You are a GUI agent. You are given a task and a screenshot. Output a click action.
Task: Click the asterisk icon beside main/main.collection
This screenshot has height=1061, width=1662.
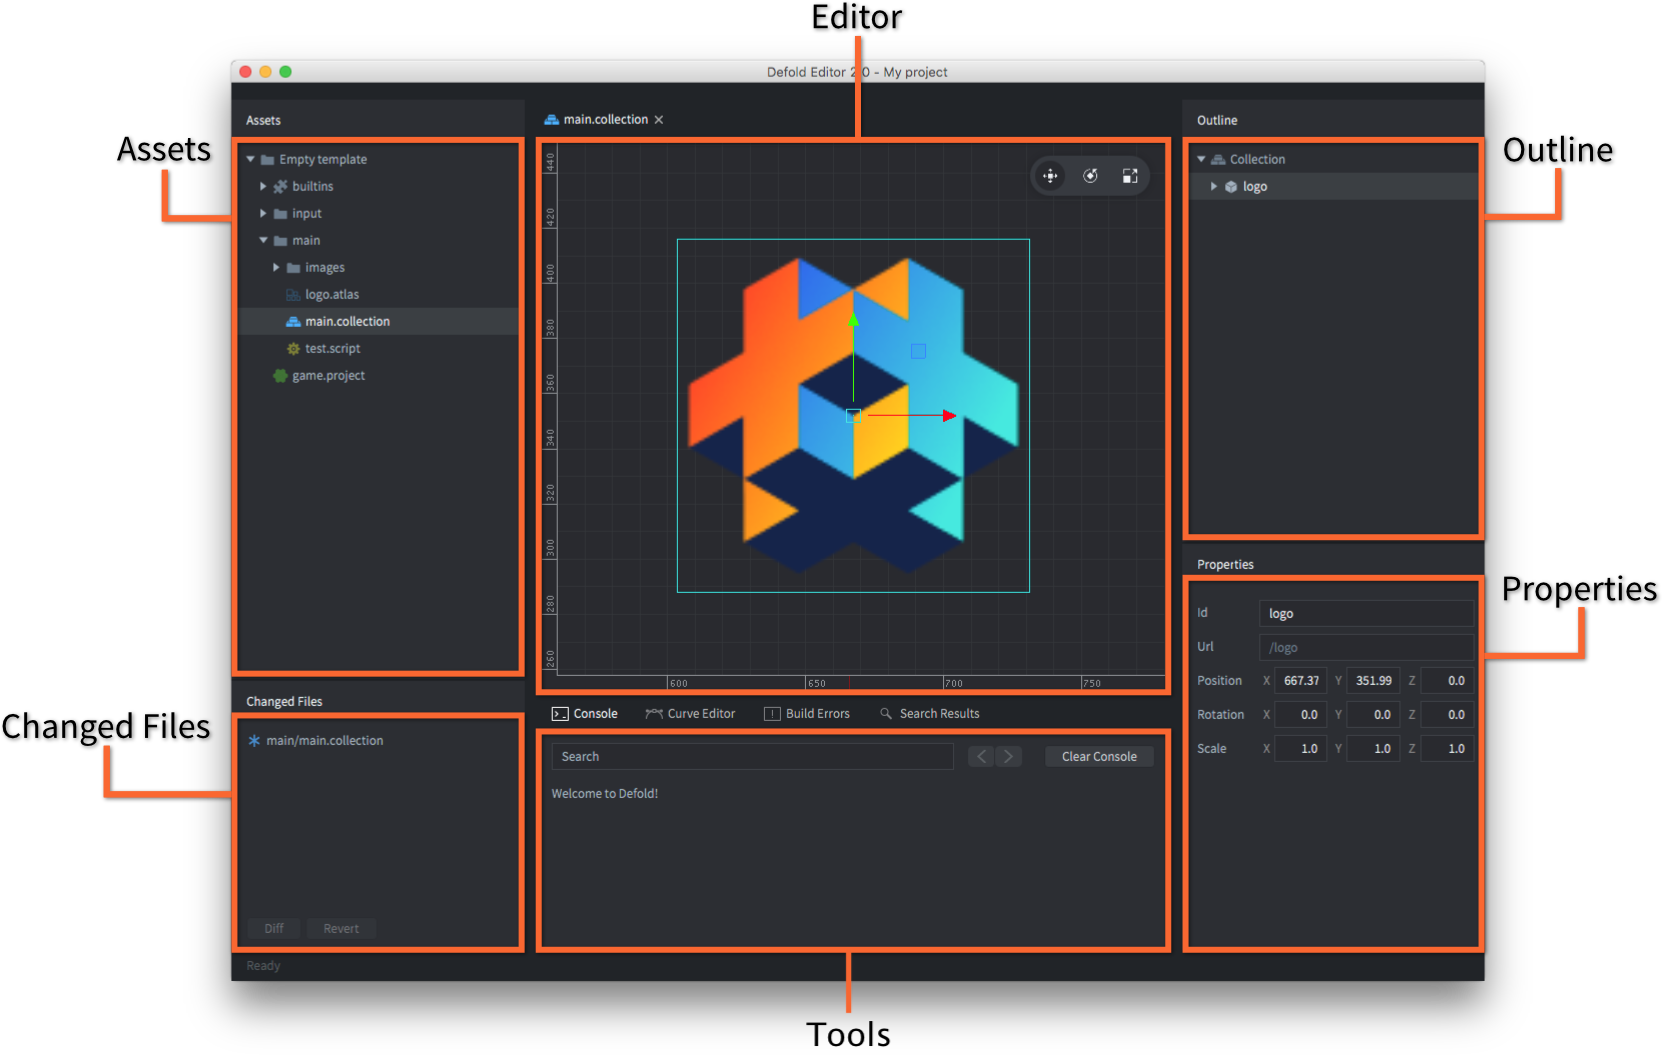pyautogui.click(x=256, y=740)
